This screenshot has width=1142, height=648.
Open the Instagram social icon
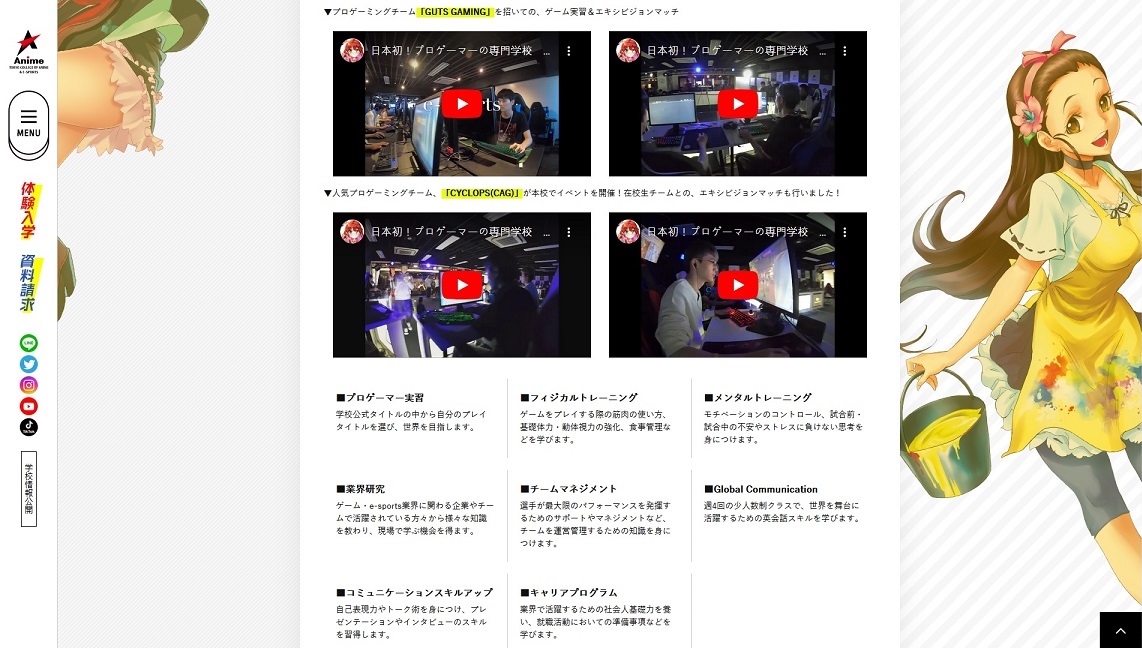[x=29, y=385]
